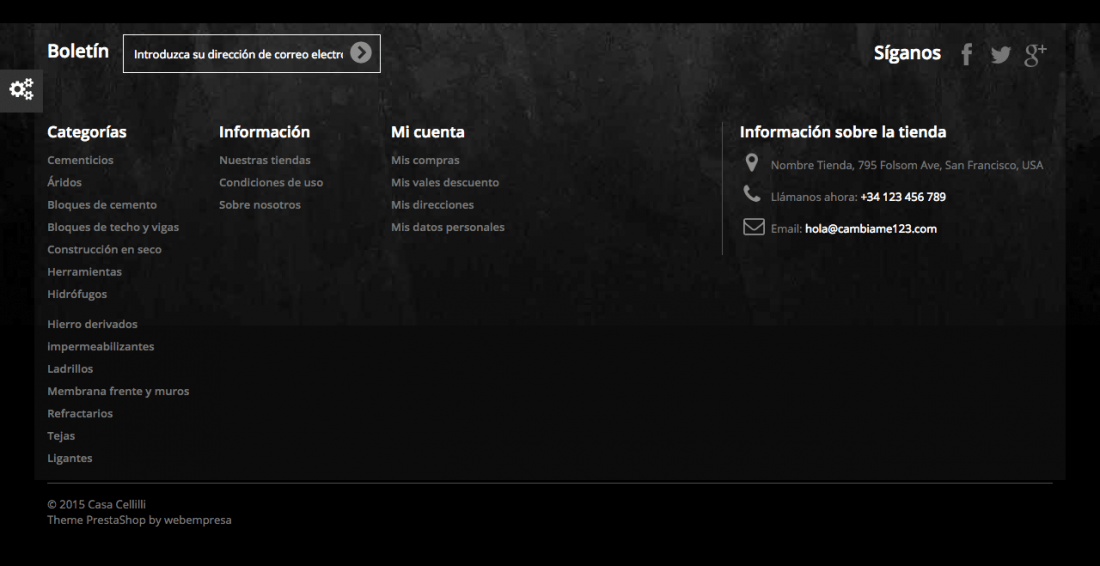1100x566 pixels.
Task: Open the Sobre nosotros page
Action: [x=260, y=205]
